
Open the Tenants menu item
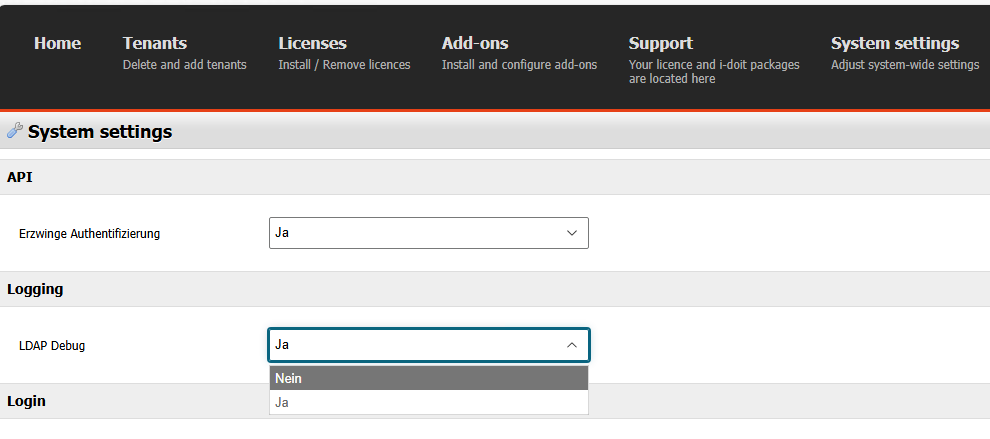[155, 43]
